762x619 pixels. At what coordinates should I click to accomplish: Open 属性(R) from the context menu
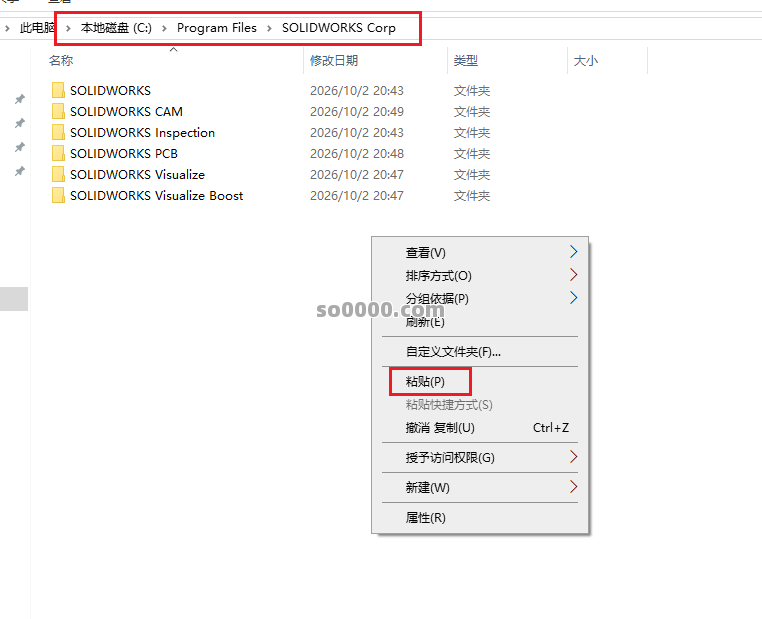pyautogui.click(x=480, y=517)
